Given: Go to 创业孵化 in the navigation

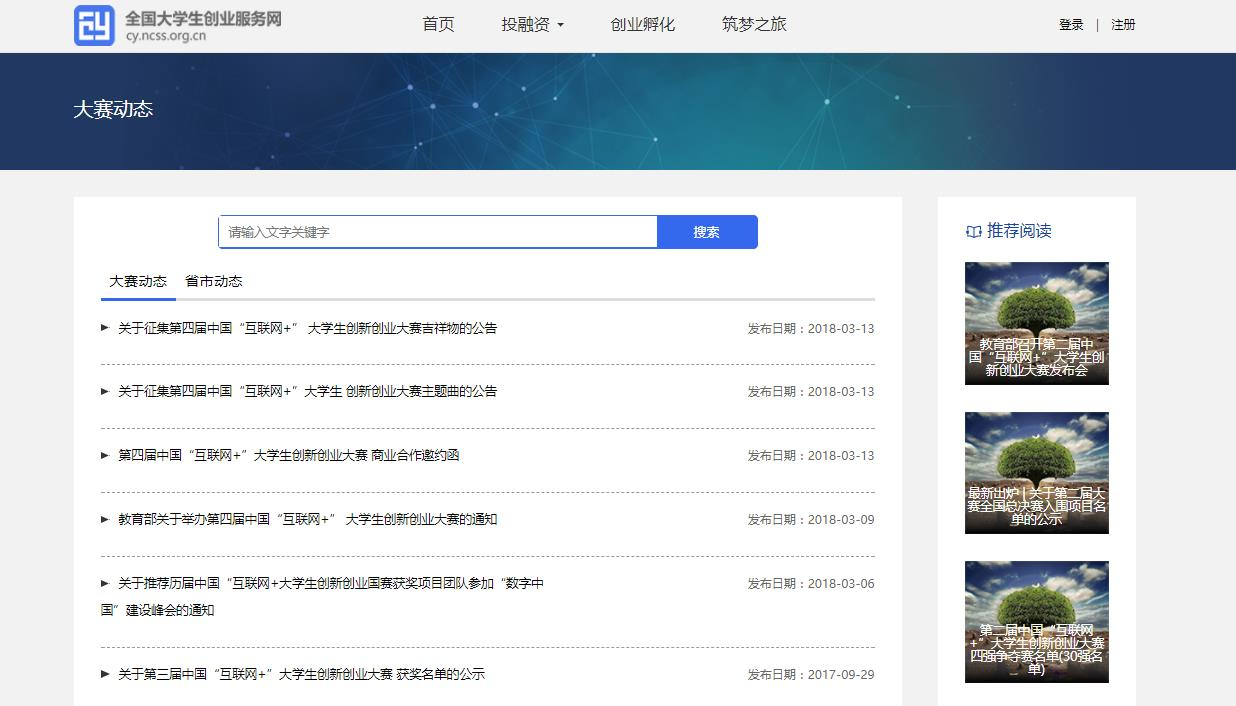Looking at the screenshot, I should point(643,25).
